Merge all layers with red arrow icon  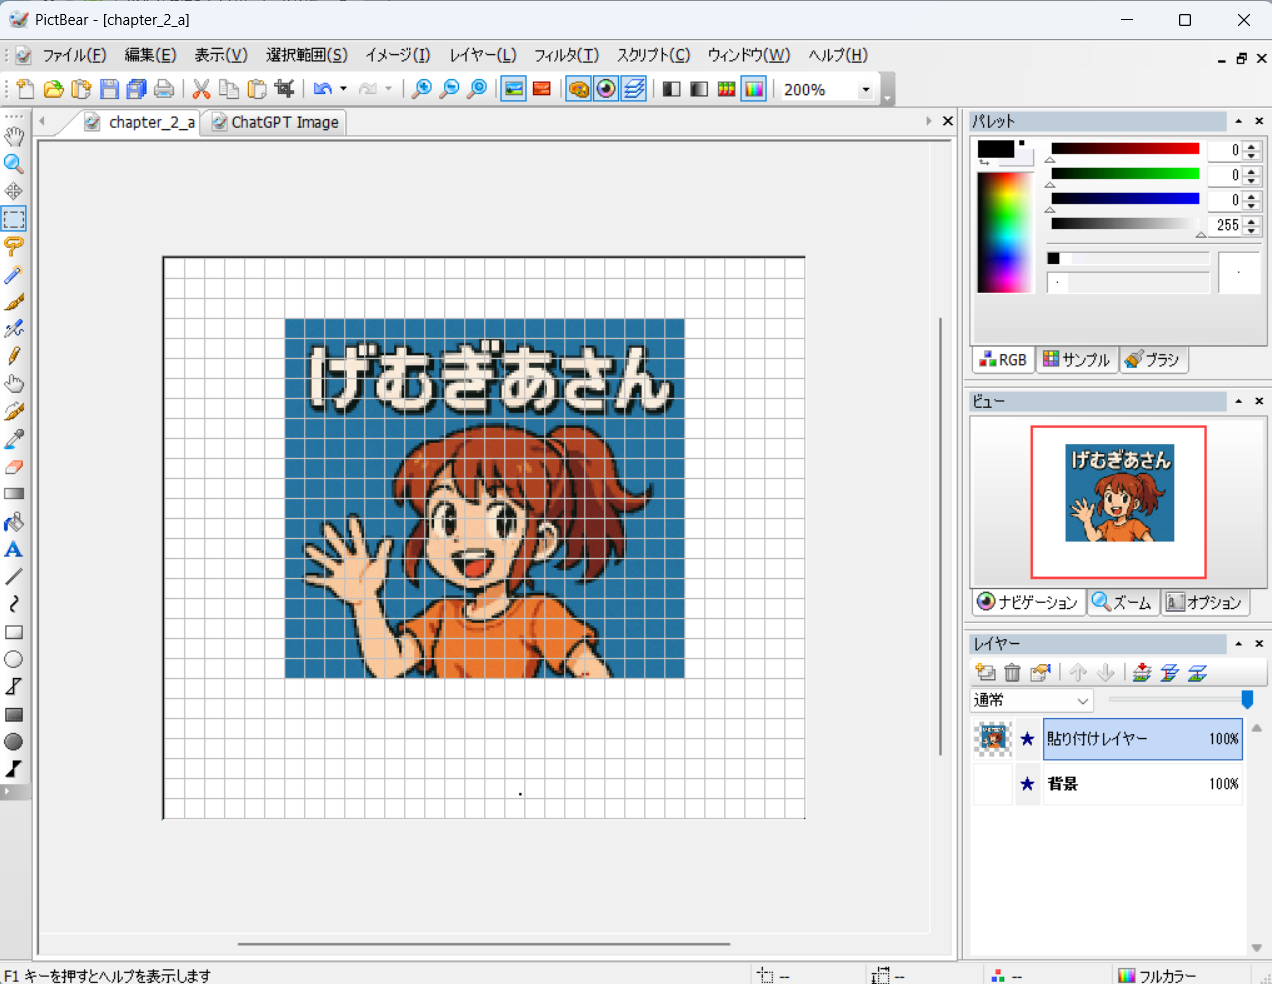click(x=1142, y=672)
